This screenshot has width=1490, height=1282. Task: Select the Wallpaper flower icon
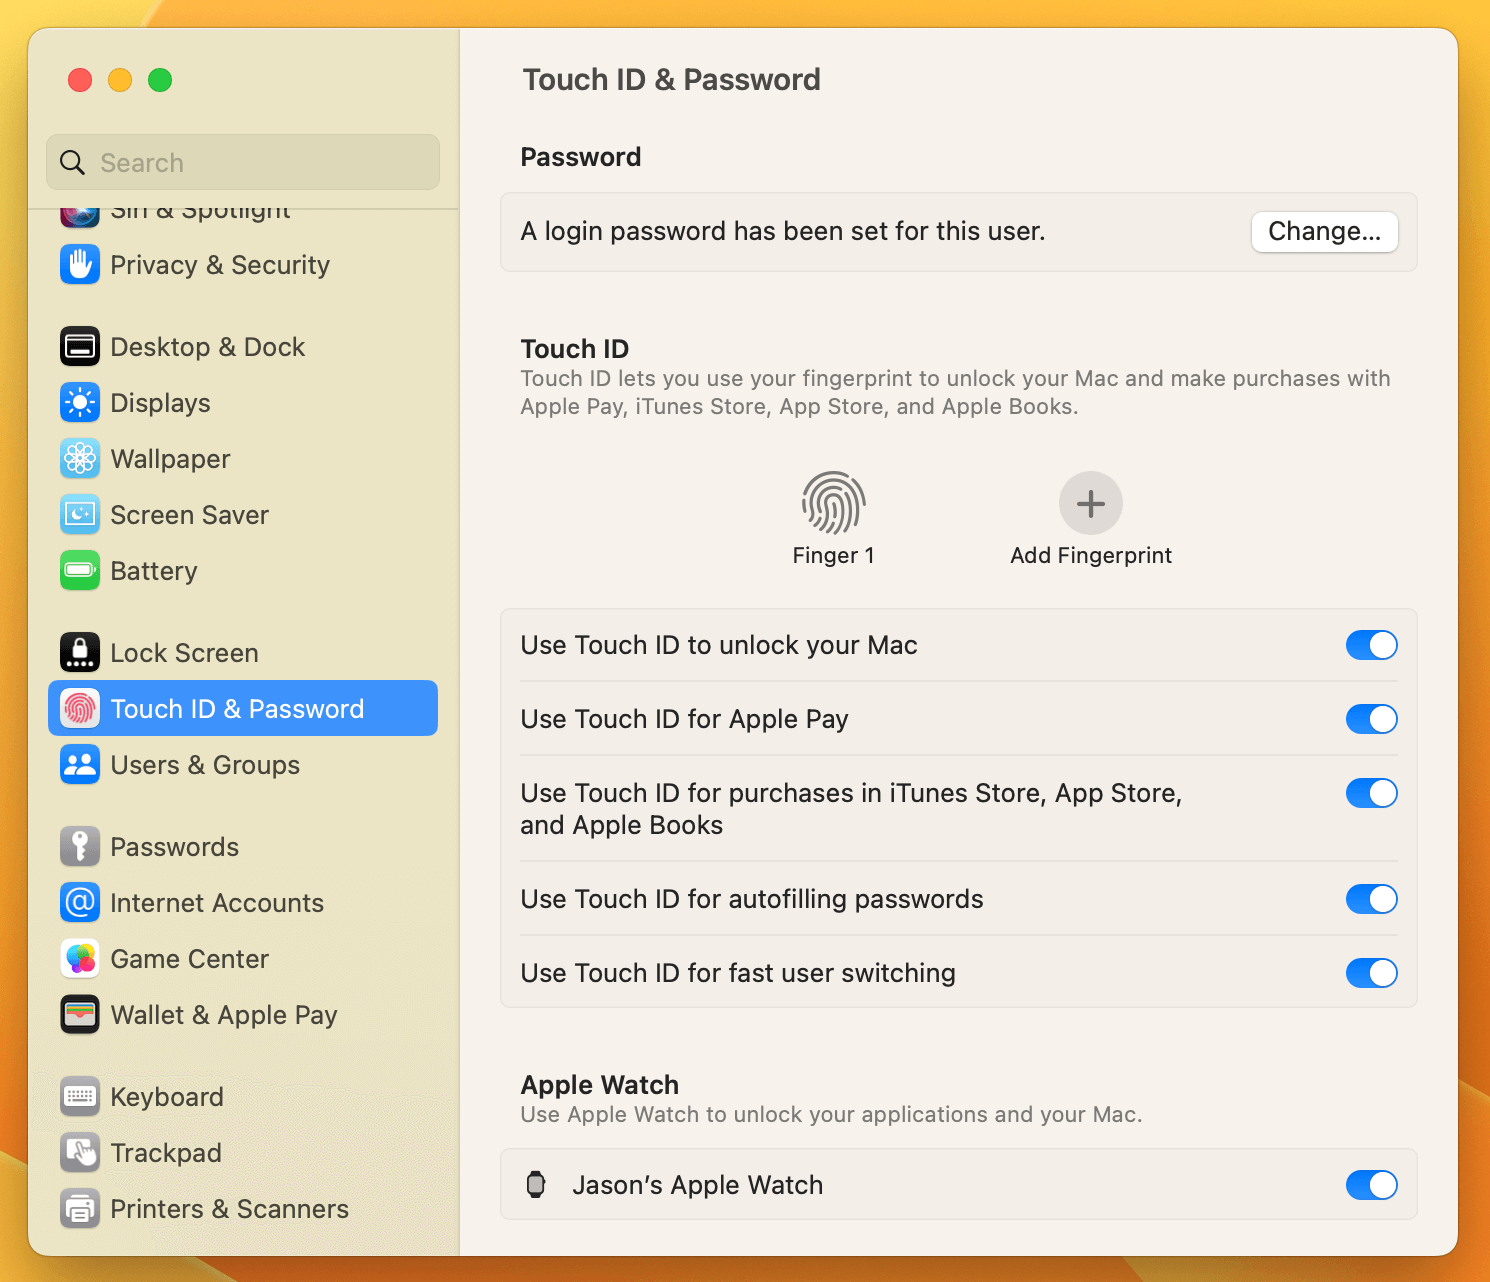pyautogui.click(x=80, y=459)
